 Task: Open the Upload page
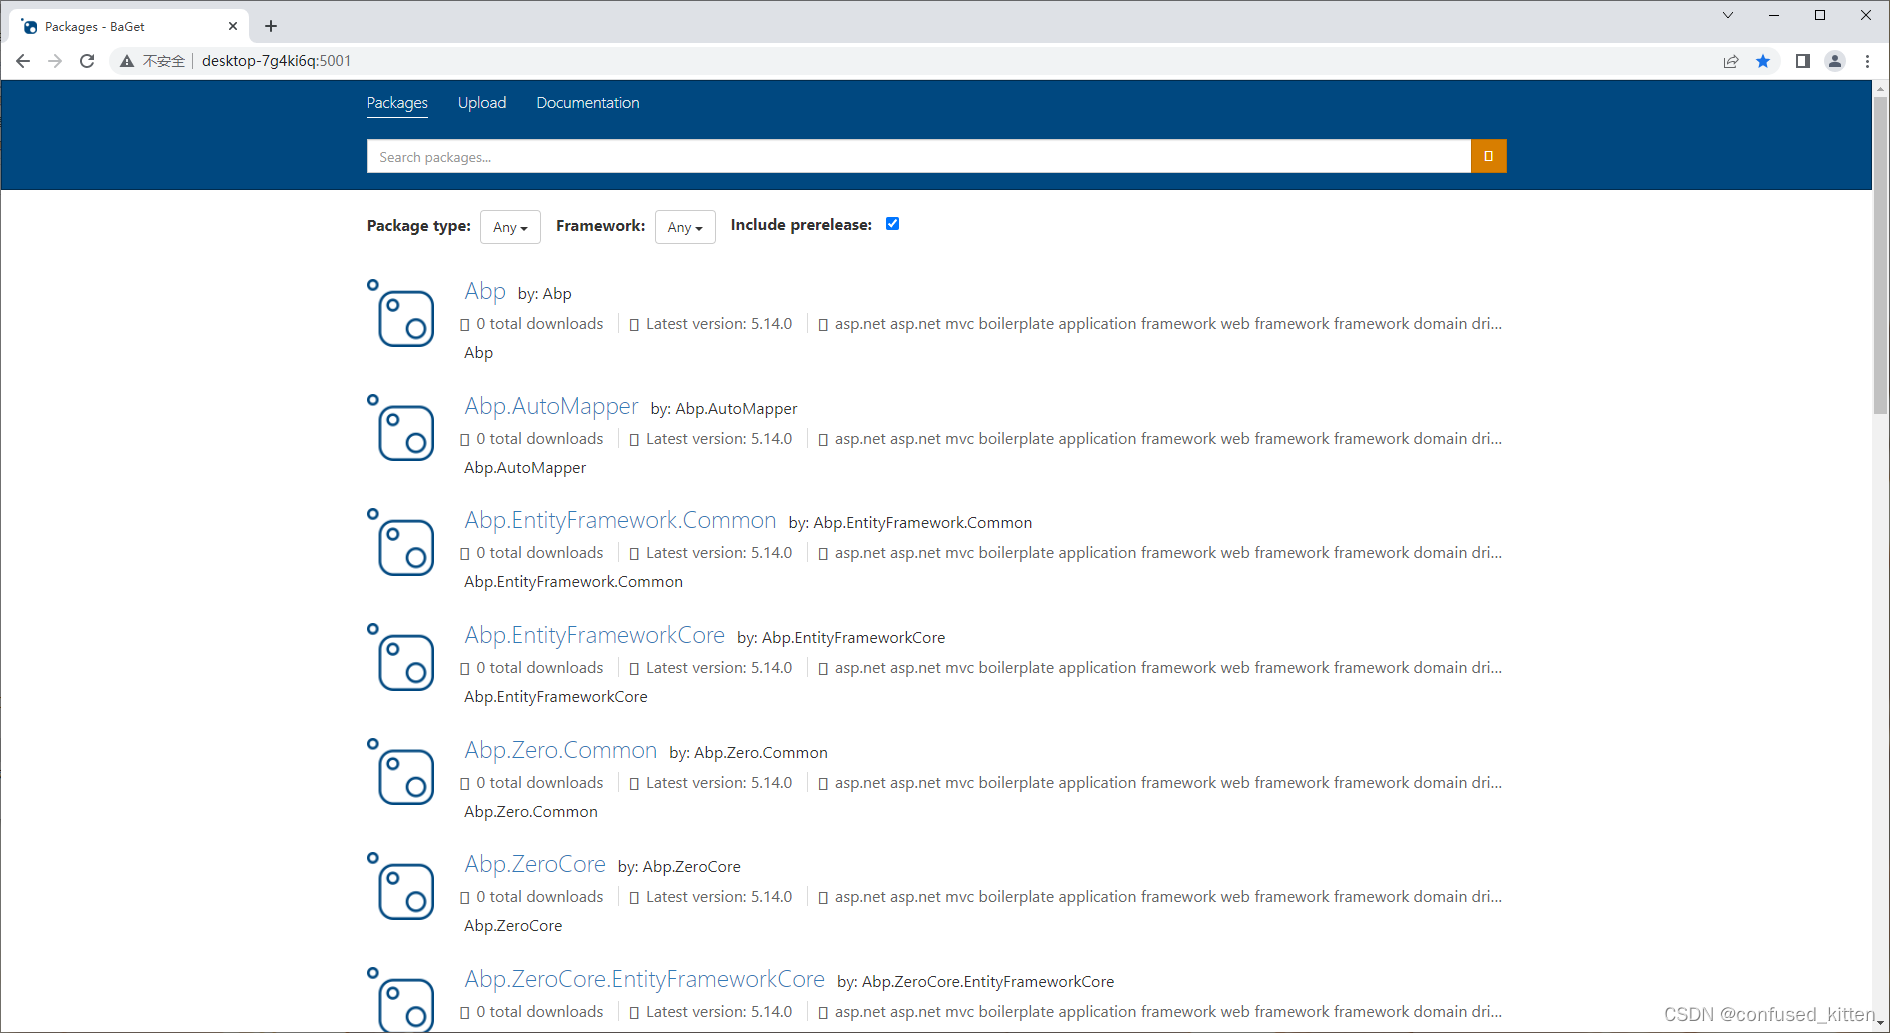click(x=482, y=103)
